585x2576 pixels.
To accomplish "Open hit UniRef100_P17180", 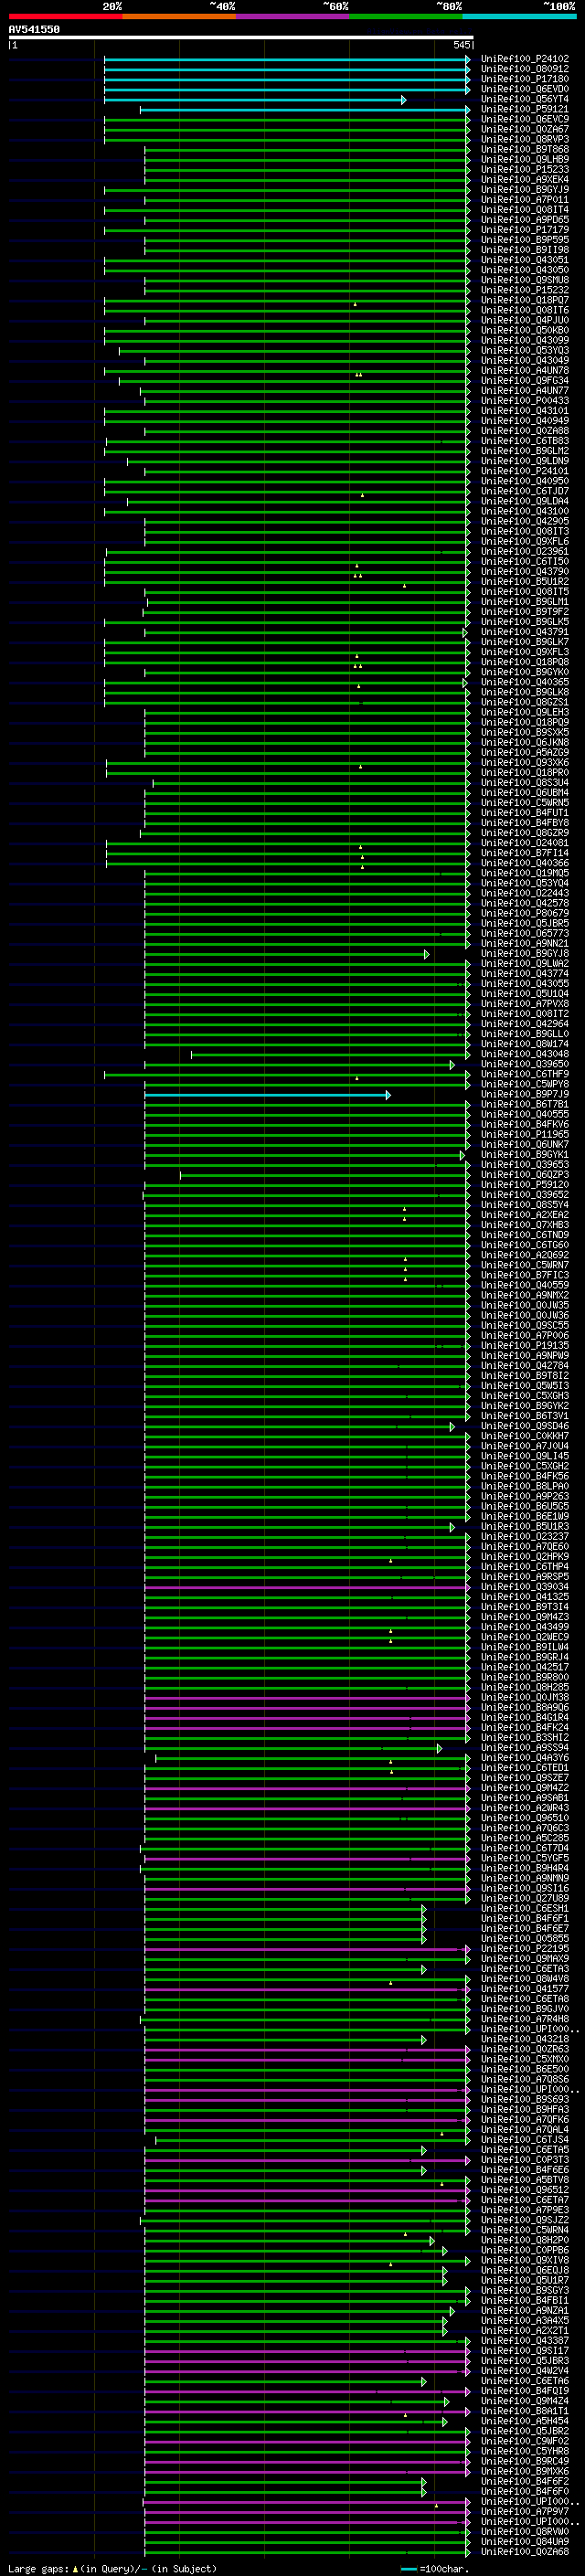I will [525, 79].
